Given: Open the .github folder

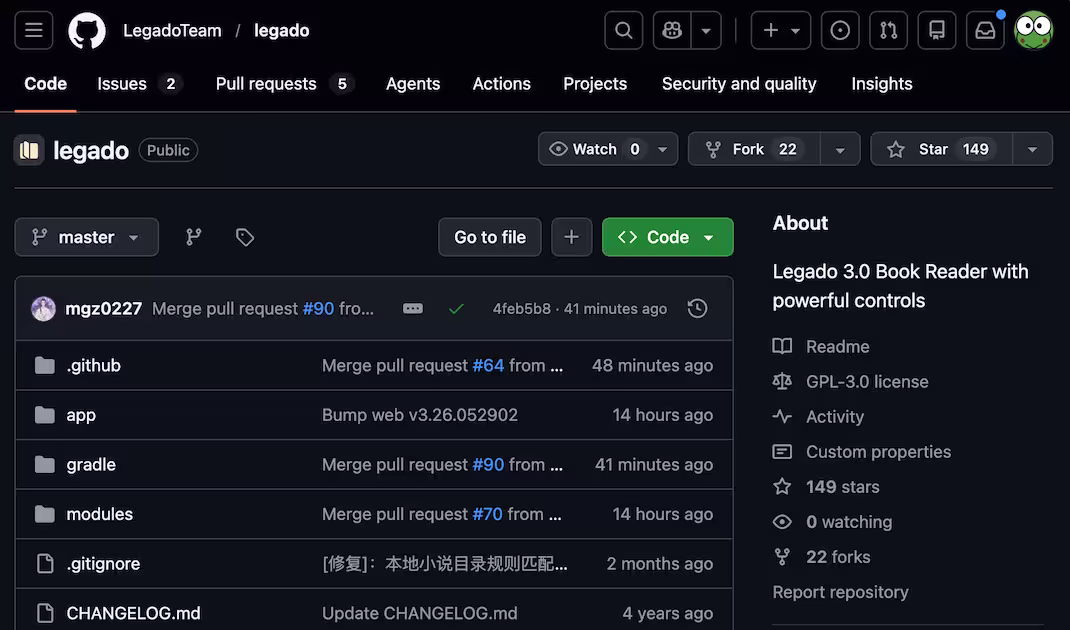Looking at the screenshot, I should click(93, 365).
